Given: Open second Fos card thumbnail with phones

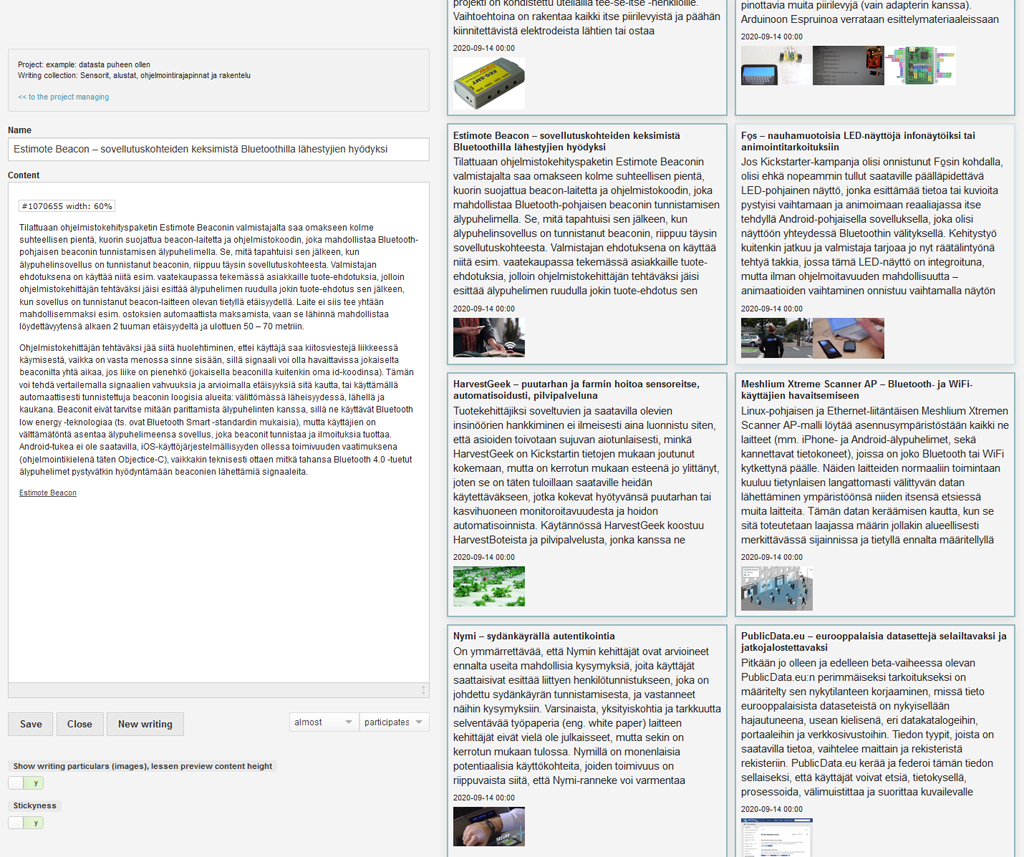Looking at the screenshot, I should (x=848, y=338).
